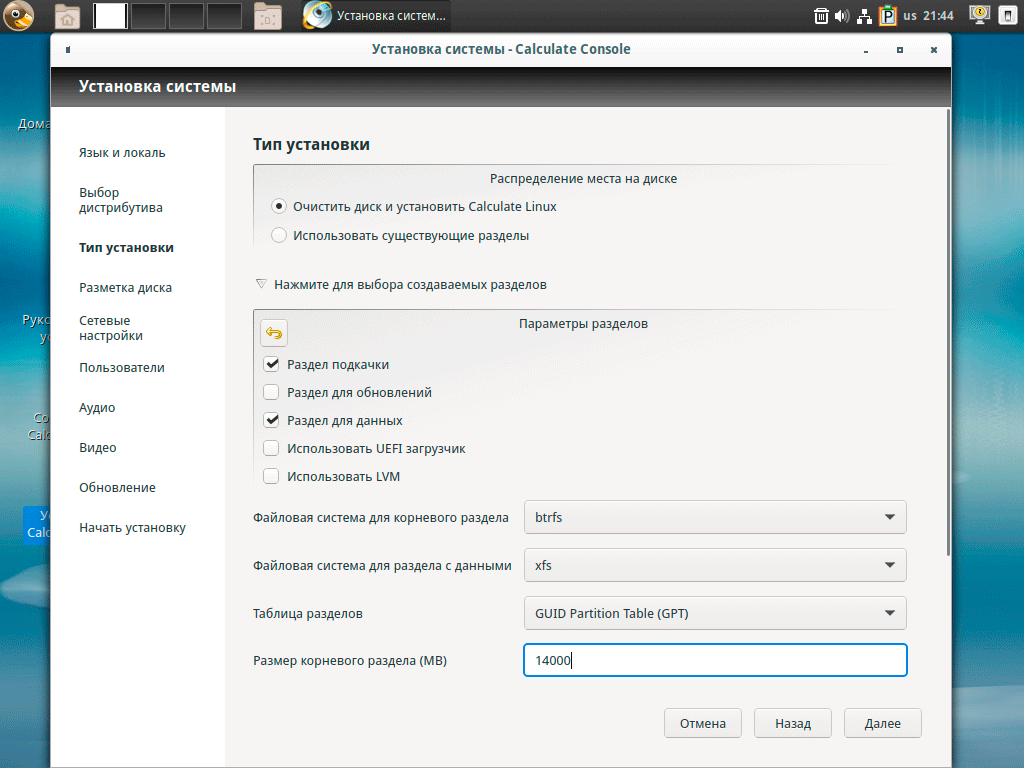The height and width of the screenshot is (768, 1024).
Task: Click the 'Назад' button
Action: (793, 724)
